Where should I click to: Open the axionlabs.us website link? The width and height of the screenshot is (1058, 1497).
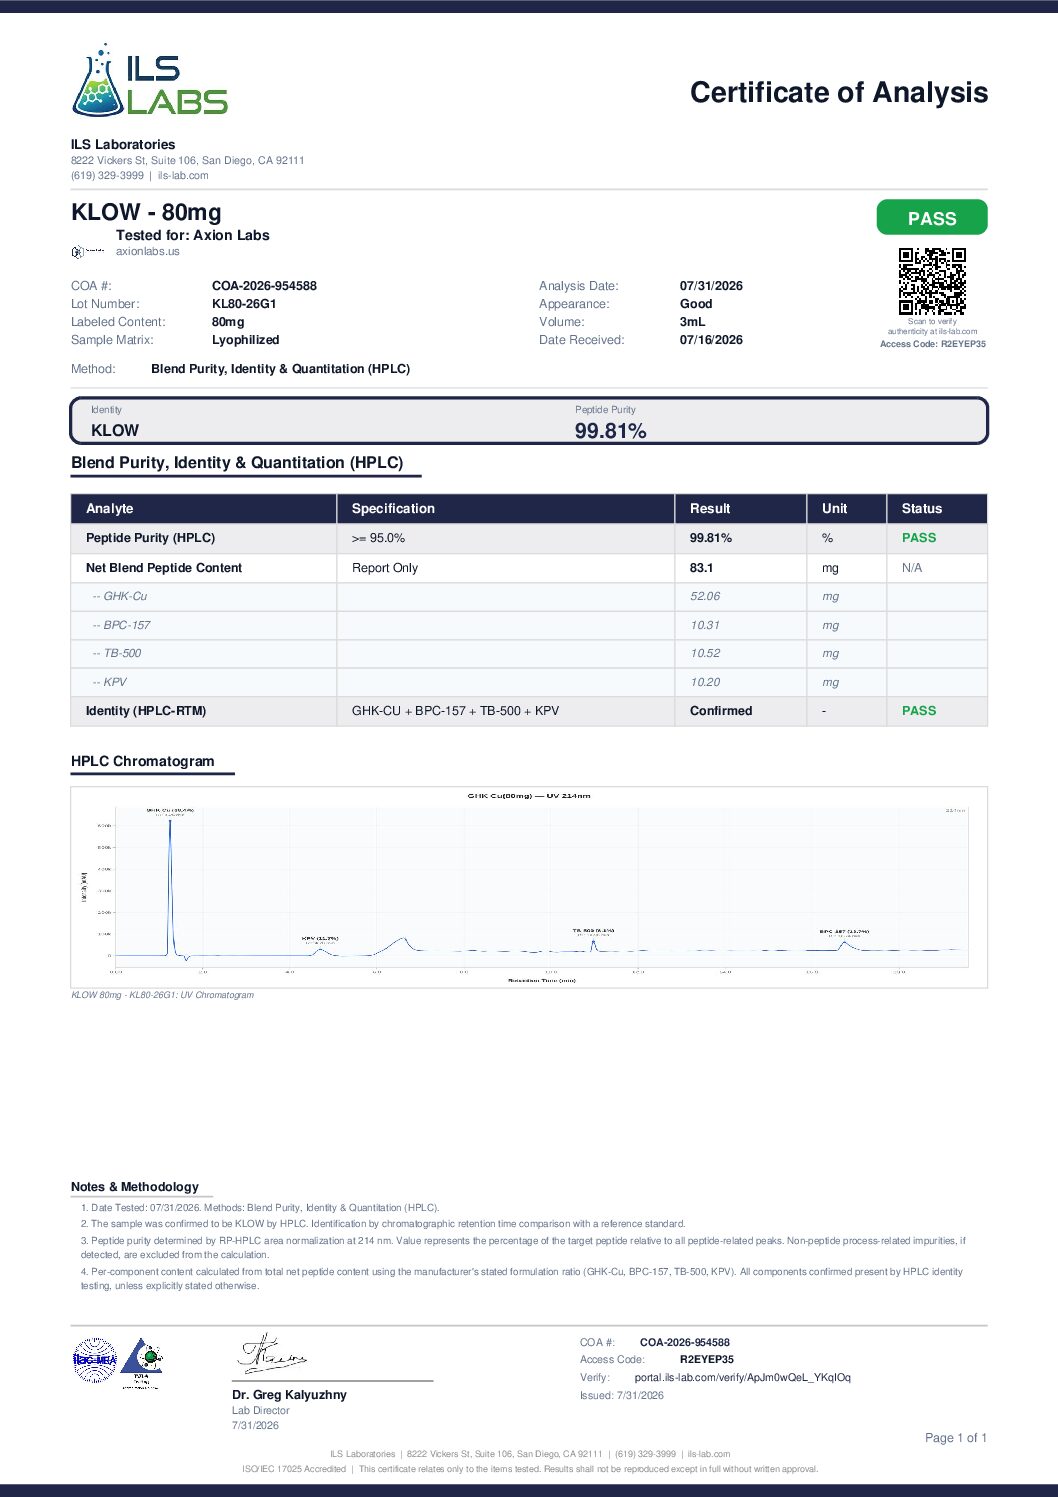click(148, 252)
